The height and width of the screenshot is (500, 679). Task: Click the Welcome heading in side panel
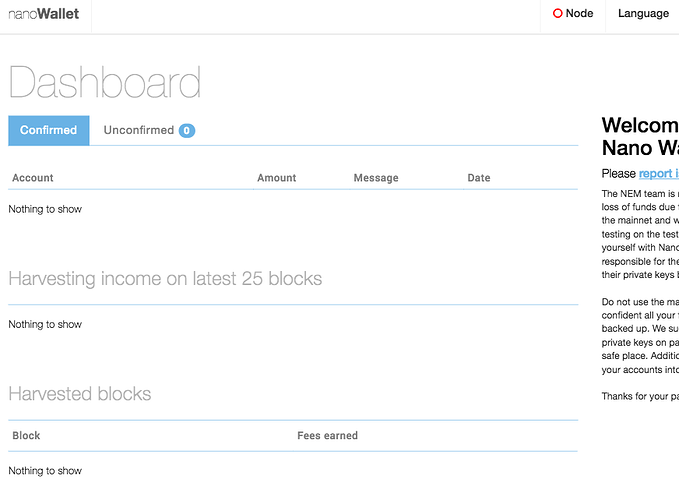[x=640, y=136]
